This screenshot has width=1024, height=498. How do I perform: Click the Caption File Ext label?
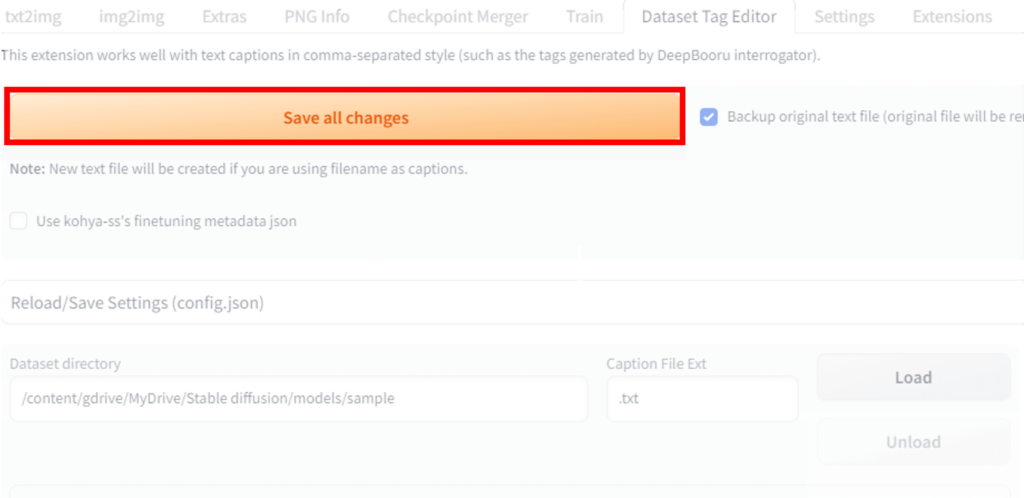(x=656, y=364)
